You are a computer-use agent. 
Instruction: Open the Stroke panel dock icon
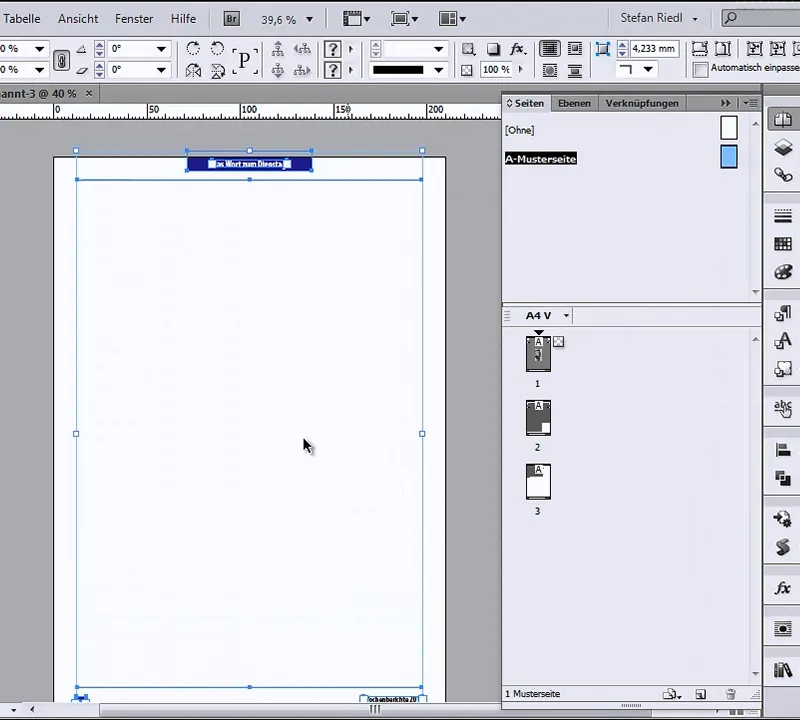click(x=783, y=216)
